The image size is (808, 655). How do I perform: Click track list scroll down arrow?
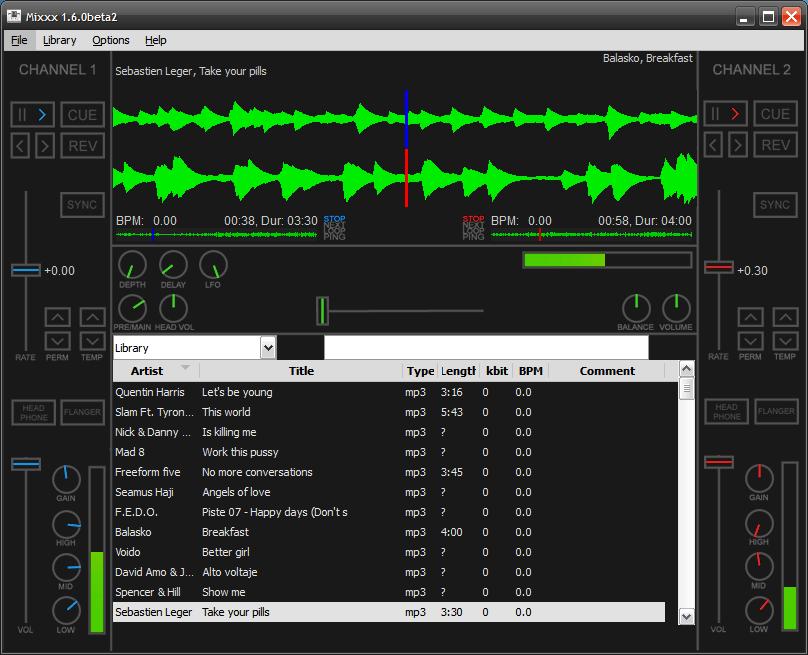686,616
